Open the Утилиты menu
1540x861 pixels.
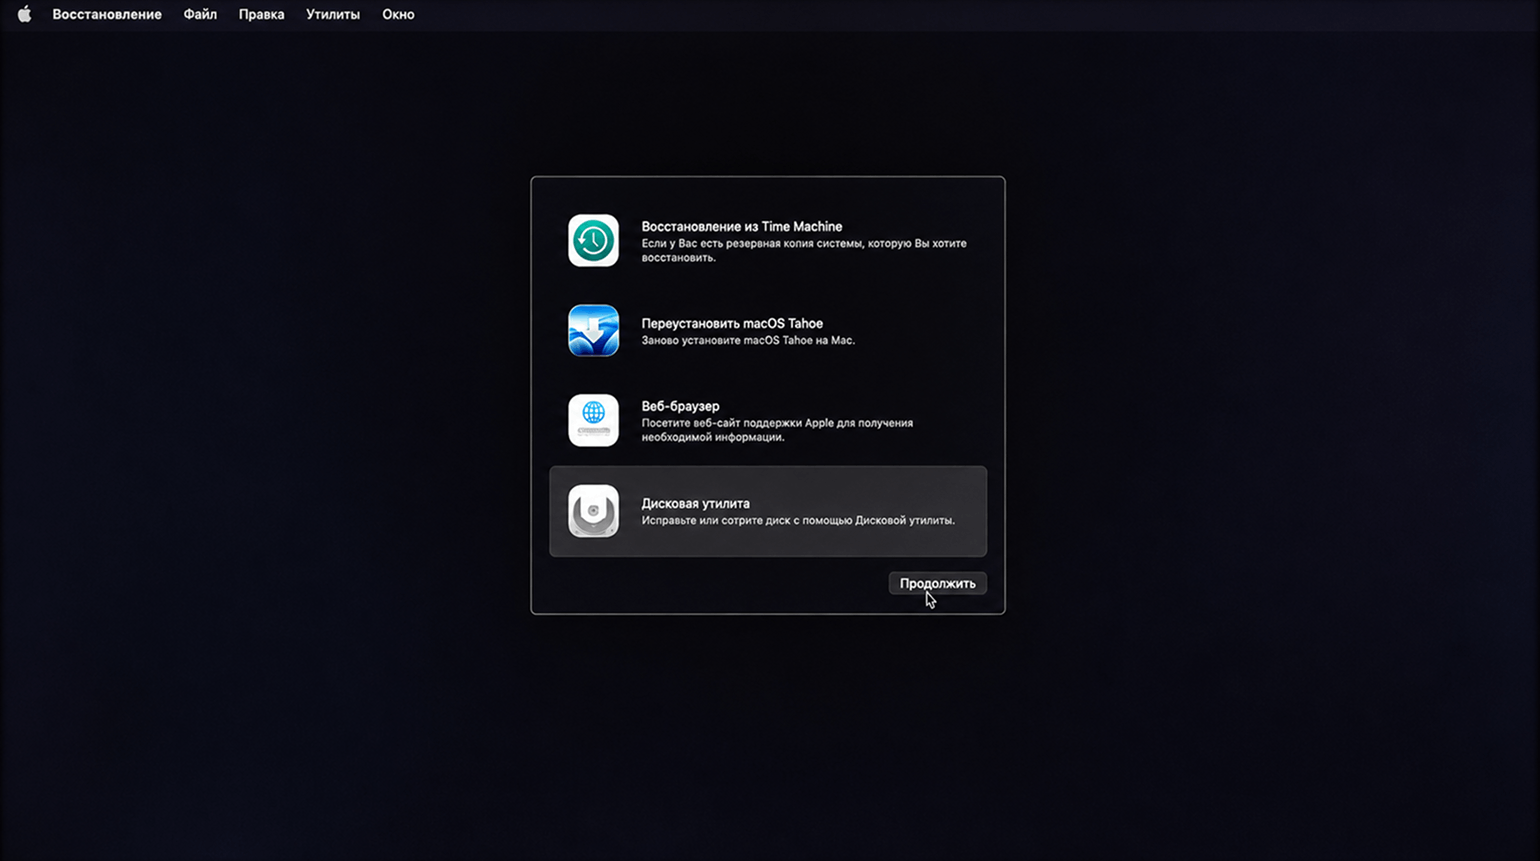pos(333,14)
